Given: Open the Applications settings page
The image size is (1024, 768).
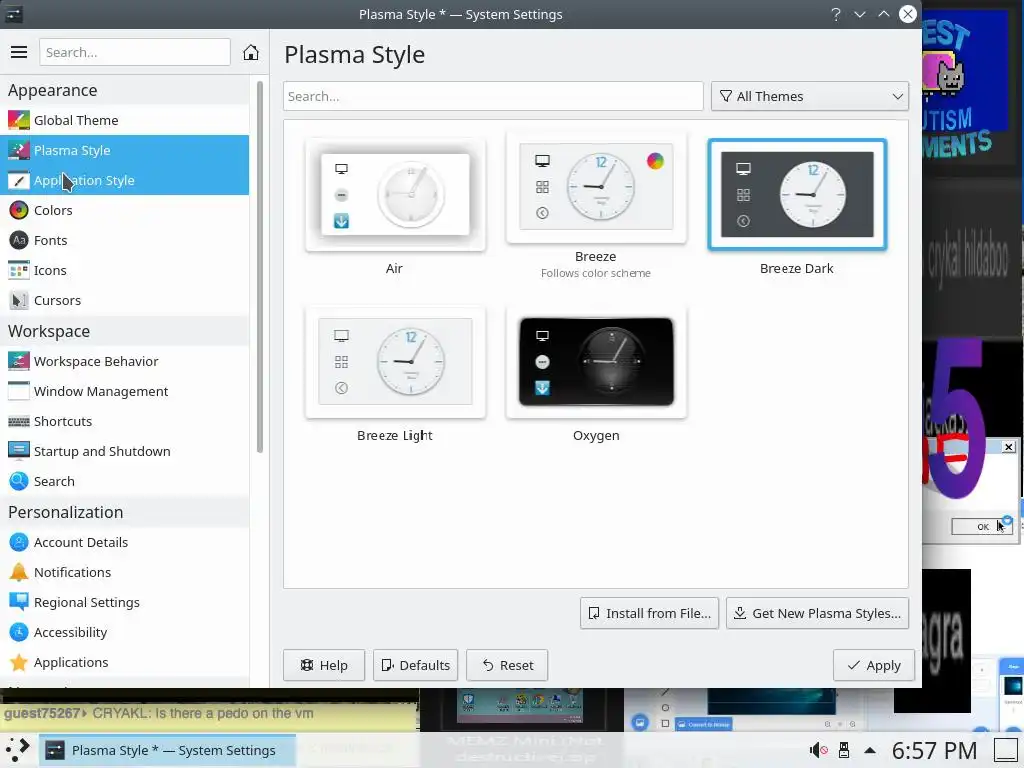Looking at the screenshot, I should coord(124,662).
